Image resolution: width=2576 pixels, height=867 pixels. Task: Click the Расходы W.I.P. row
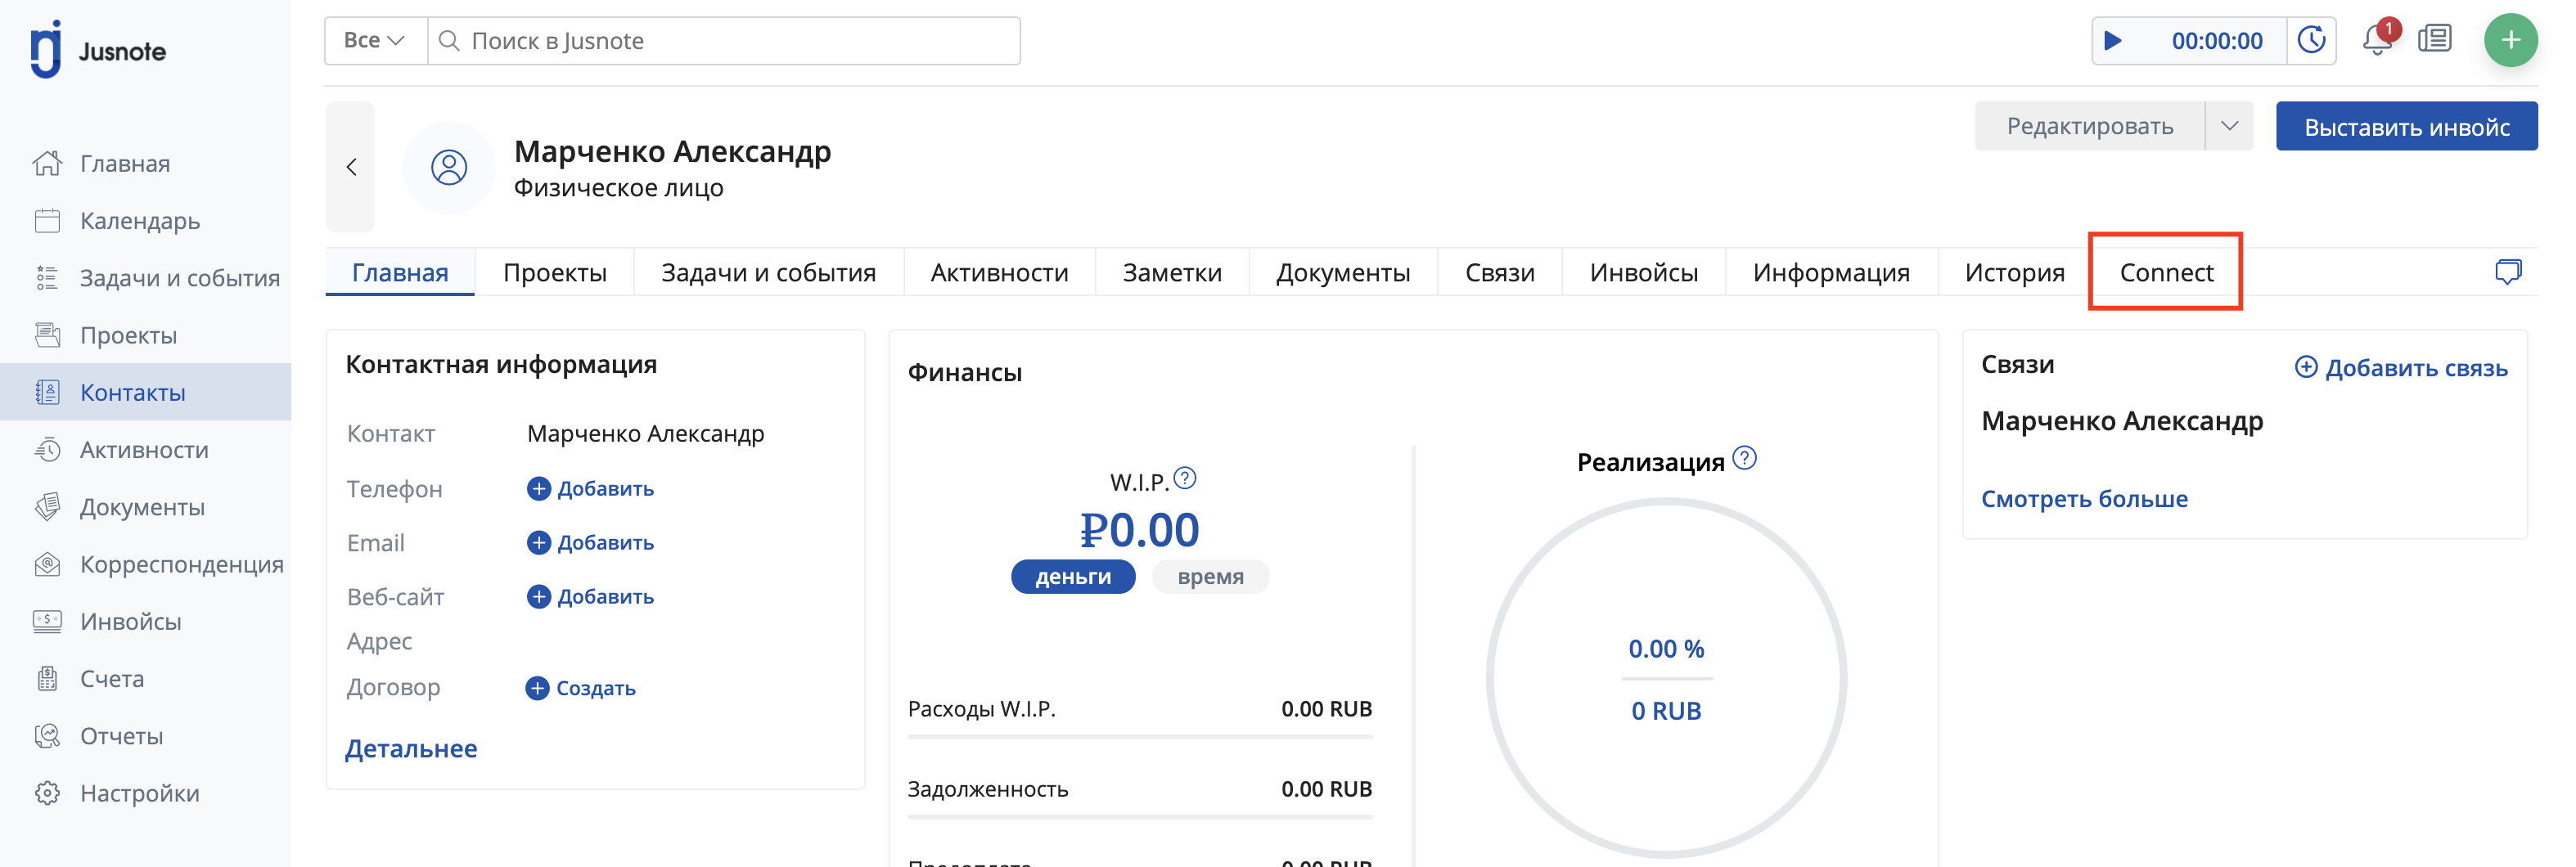[x=1140, y=709]
